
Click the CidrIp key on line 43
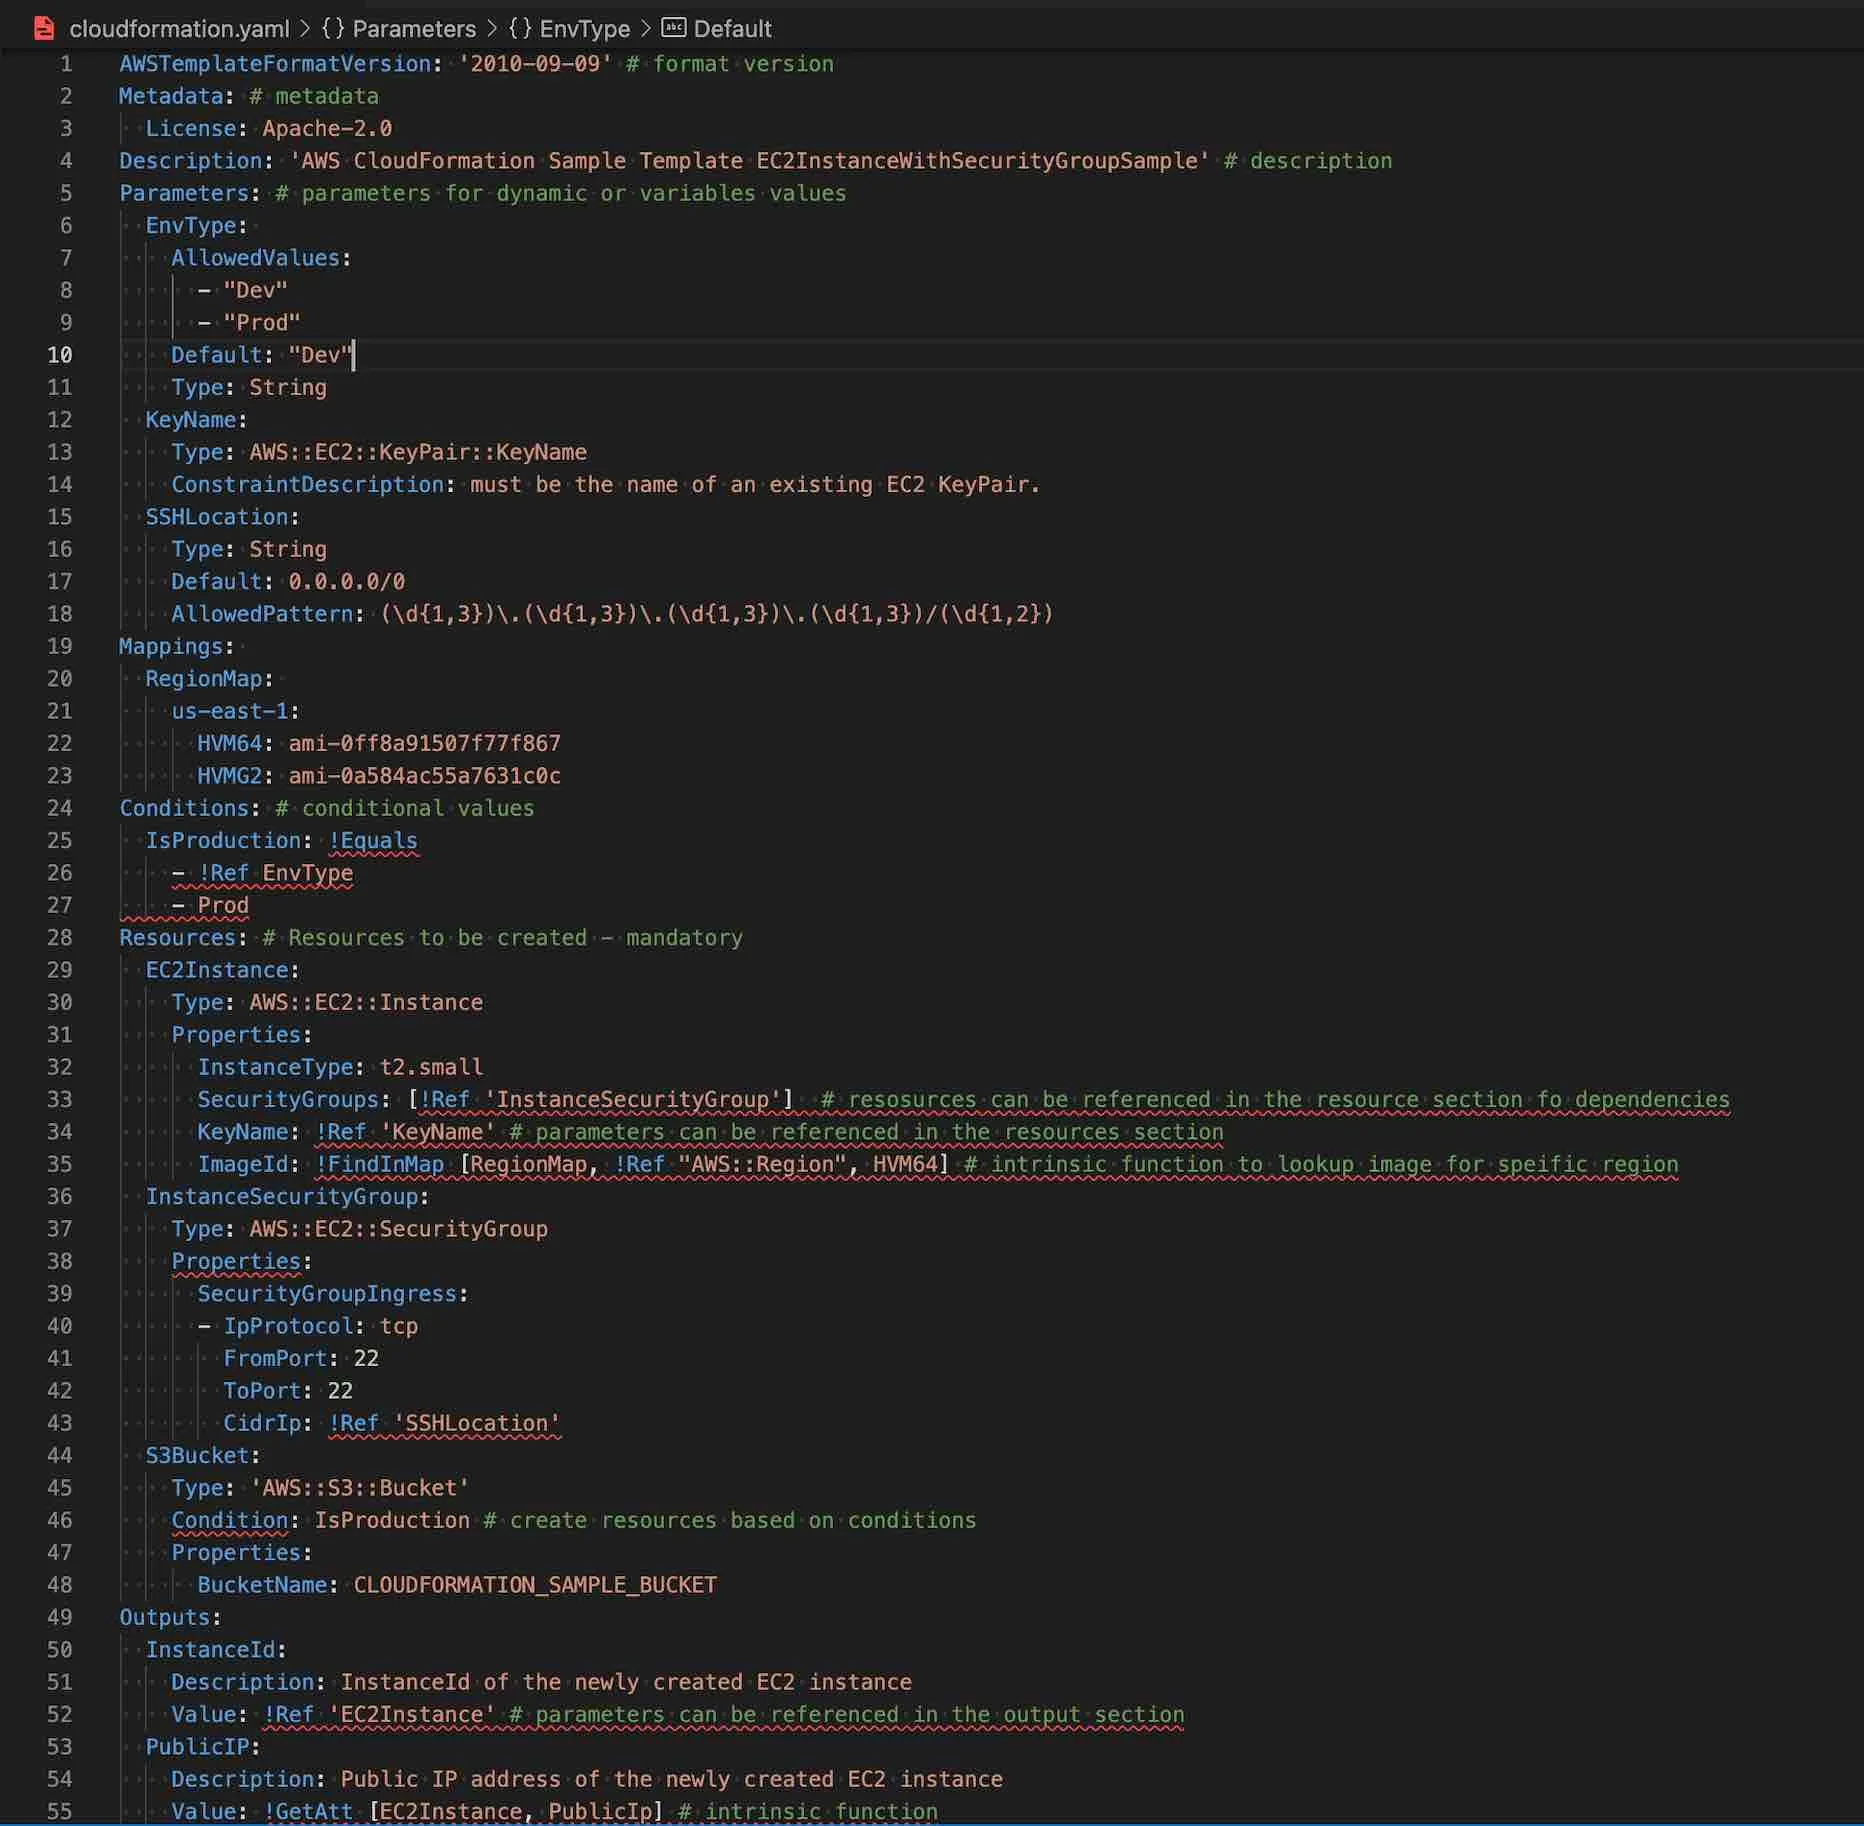(x=262, y=1423)
